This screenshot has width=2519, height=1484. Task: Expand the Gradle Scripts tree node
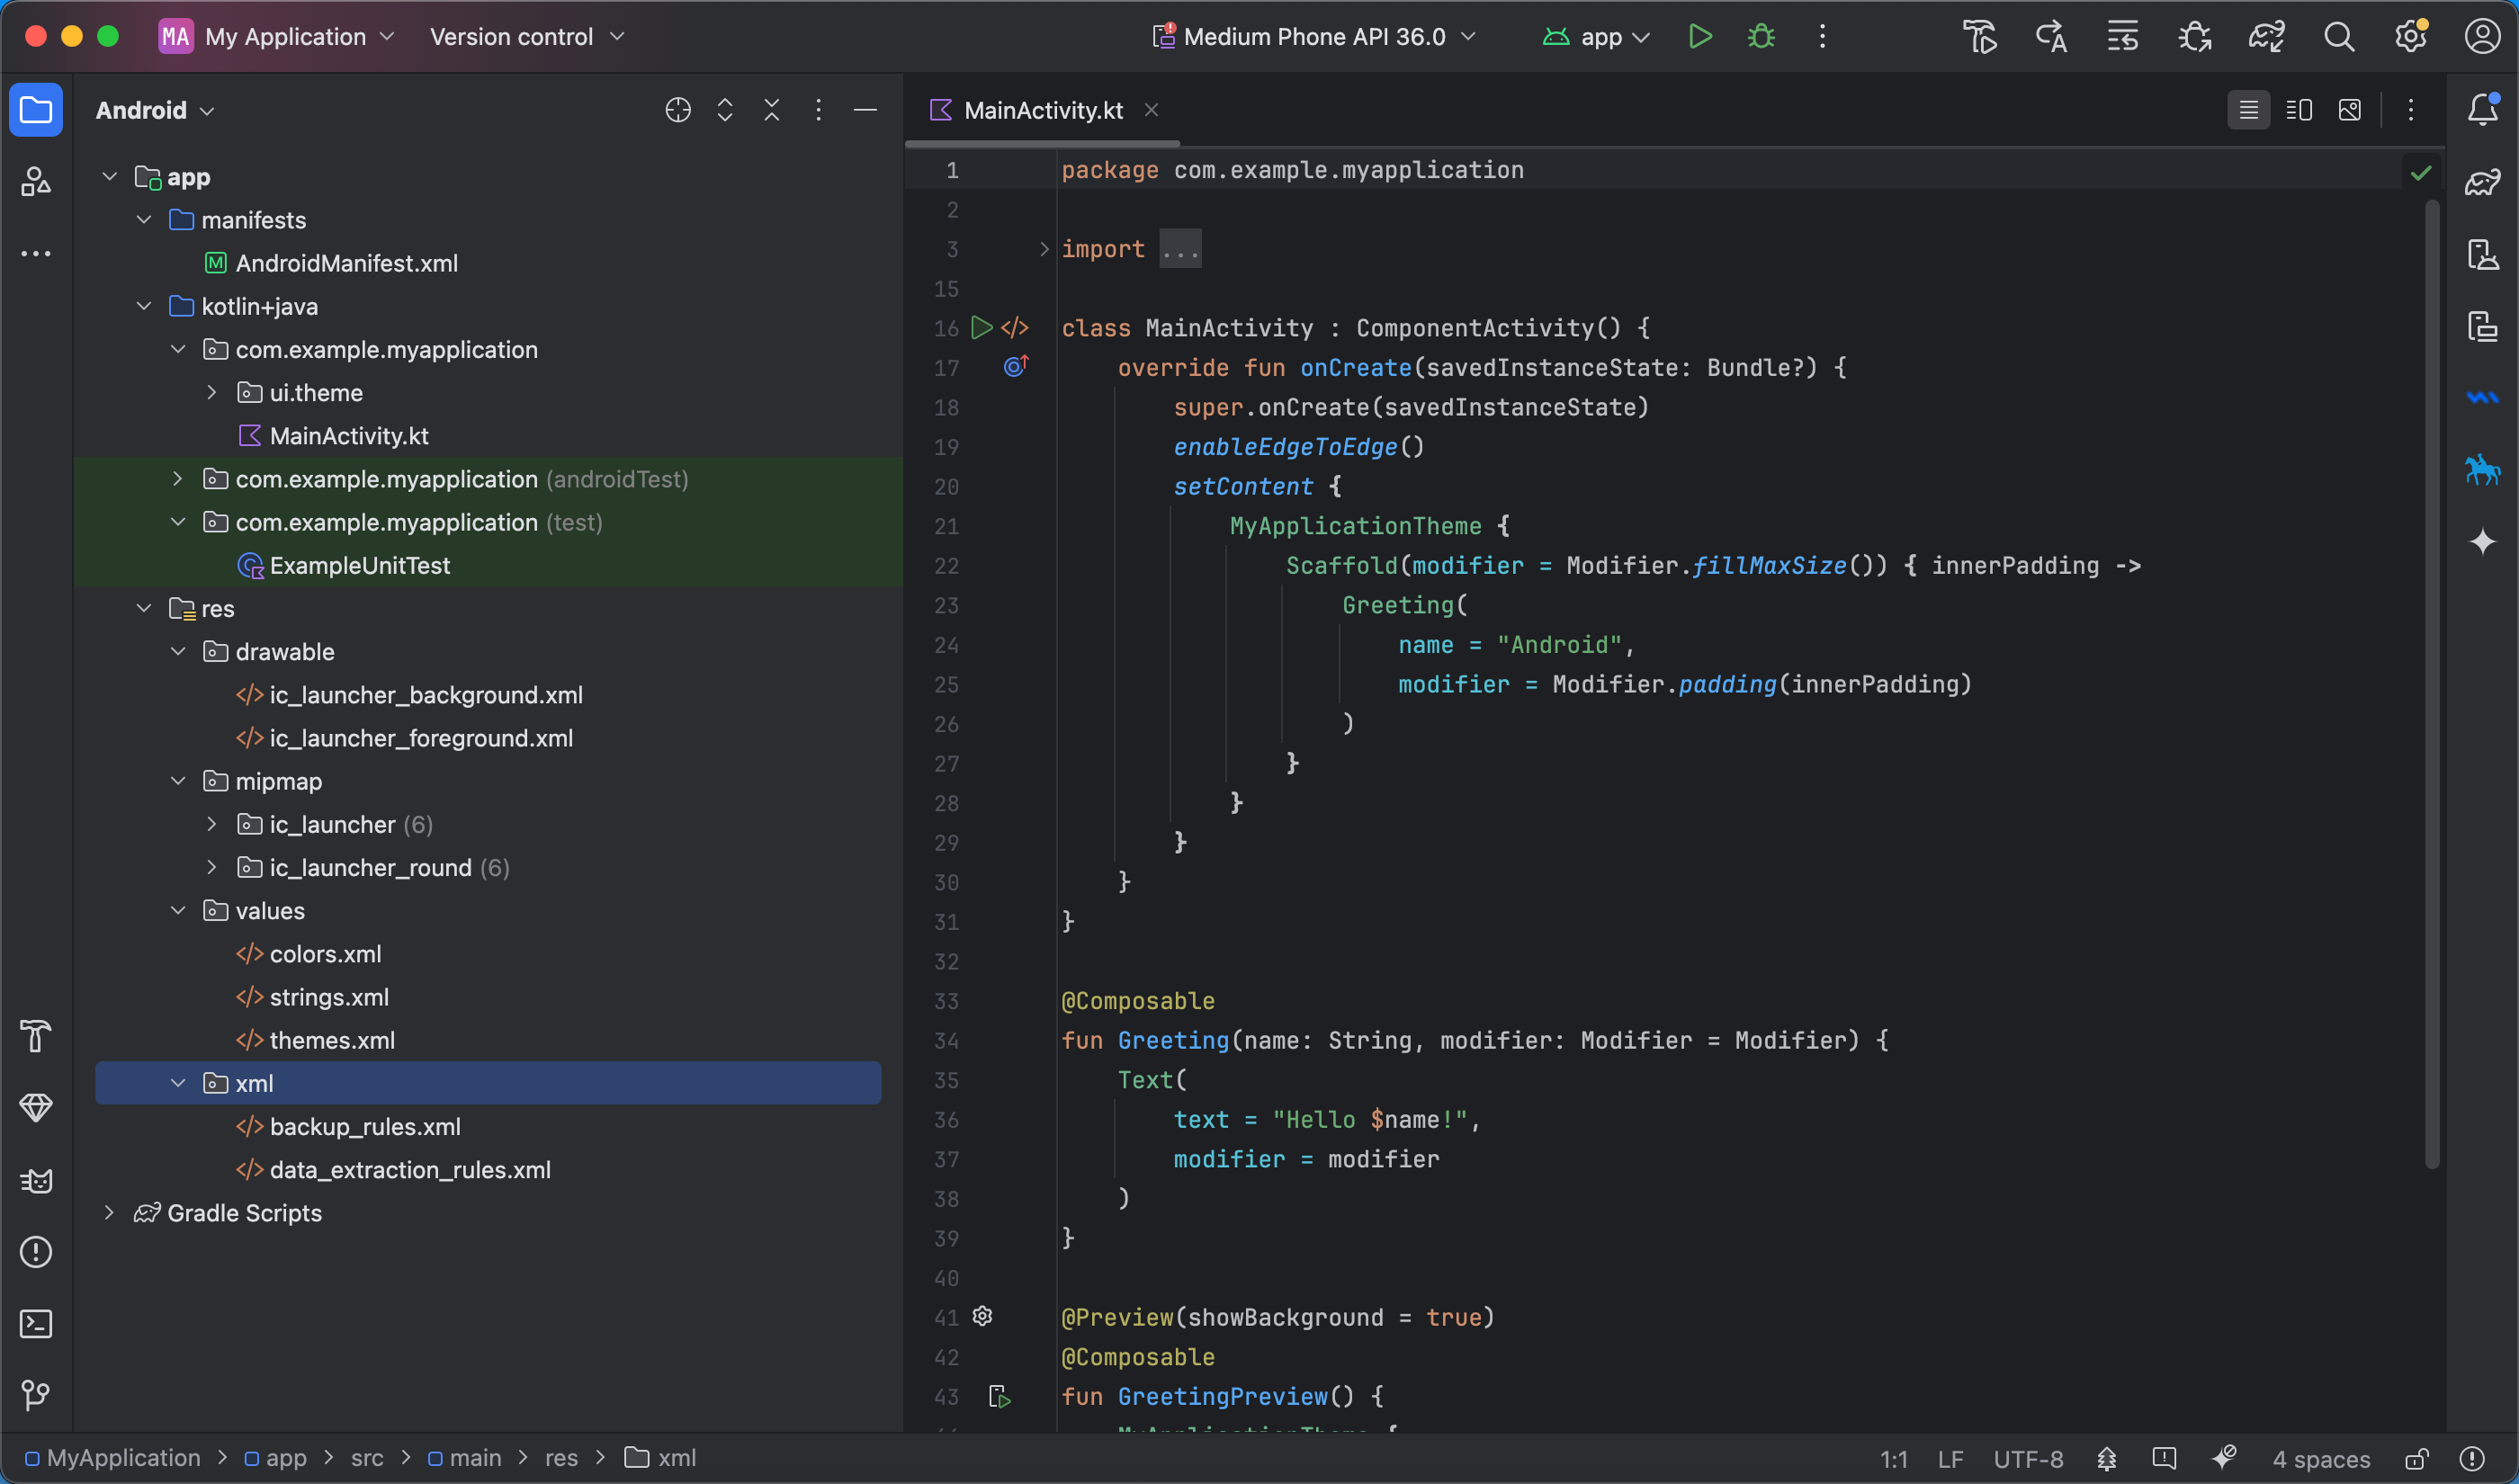pos(109,1213)
